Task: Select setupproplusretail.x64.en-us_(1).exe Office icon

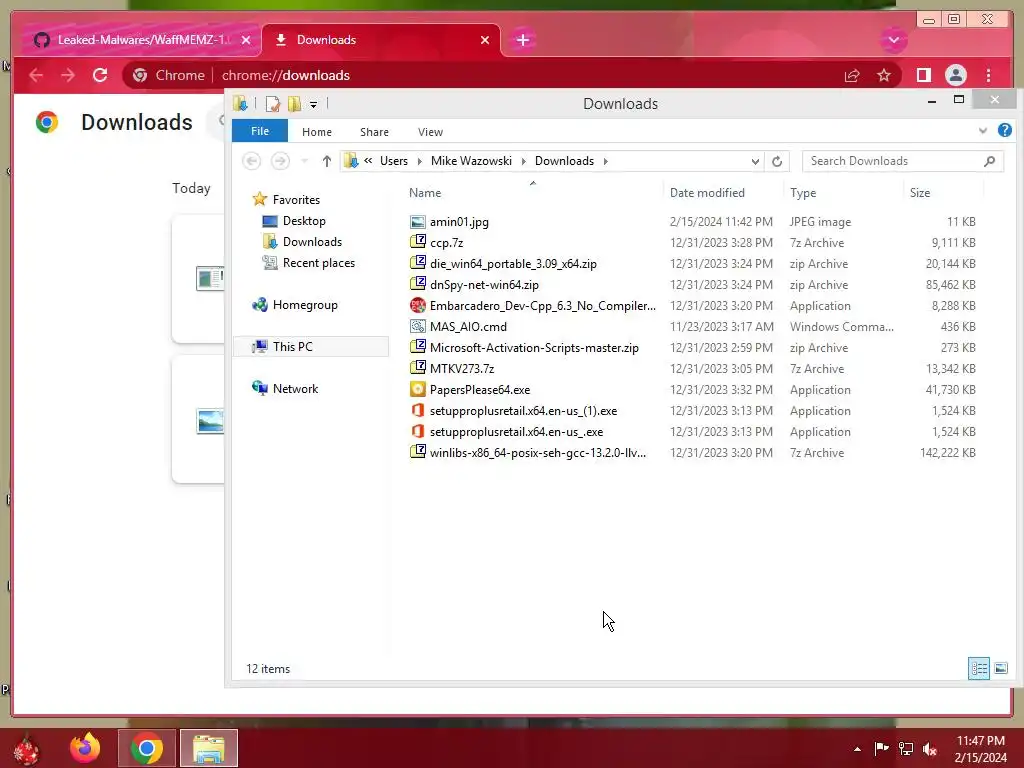Action: tap(417, 410)
